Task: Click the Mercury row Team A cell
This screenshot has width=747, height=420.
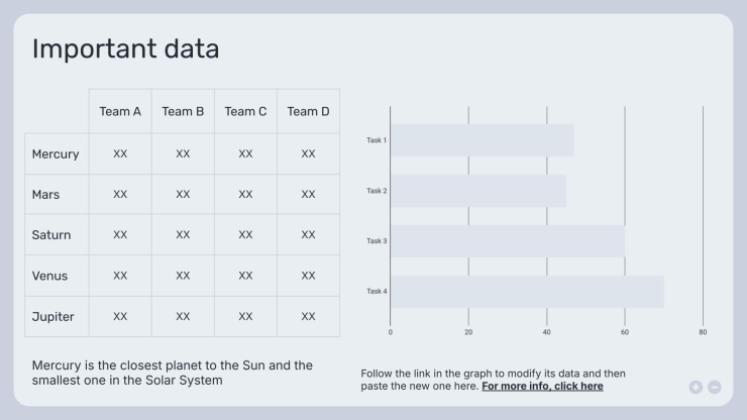Action: click(x=120, y=154)
